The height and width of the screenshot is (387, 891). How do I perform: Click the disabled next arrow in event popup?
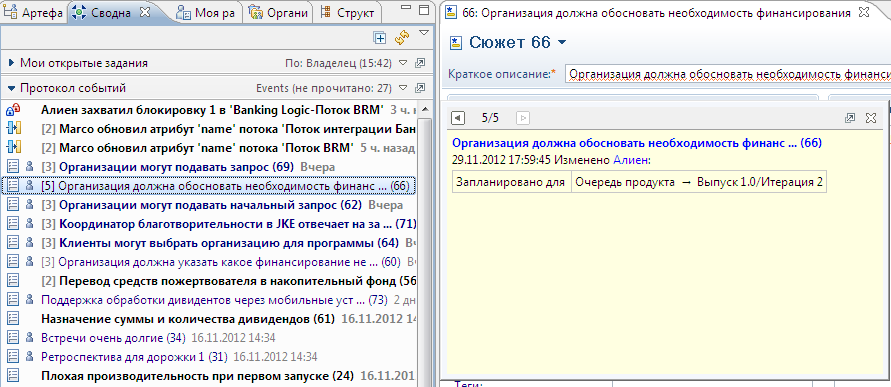[x=523, y=118]
